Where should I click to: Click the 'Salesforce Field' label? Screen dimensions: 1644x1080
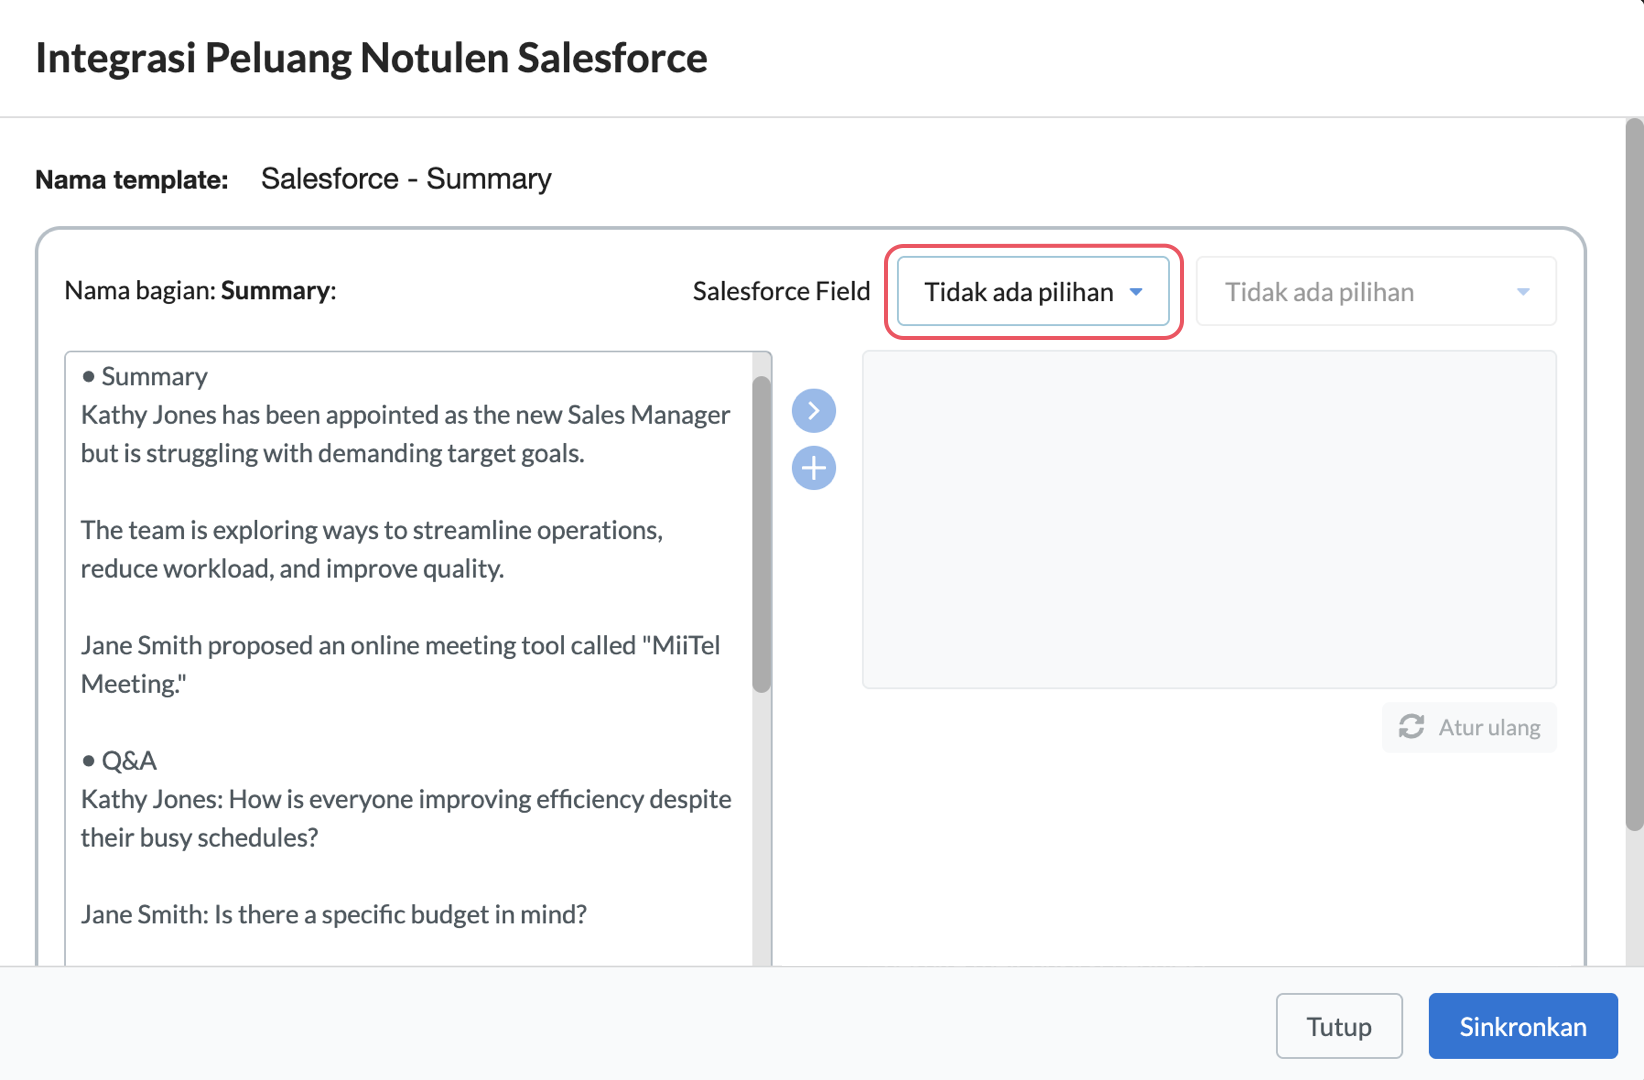[781, 291]
